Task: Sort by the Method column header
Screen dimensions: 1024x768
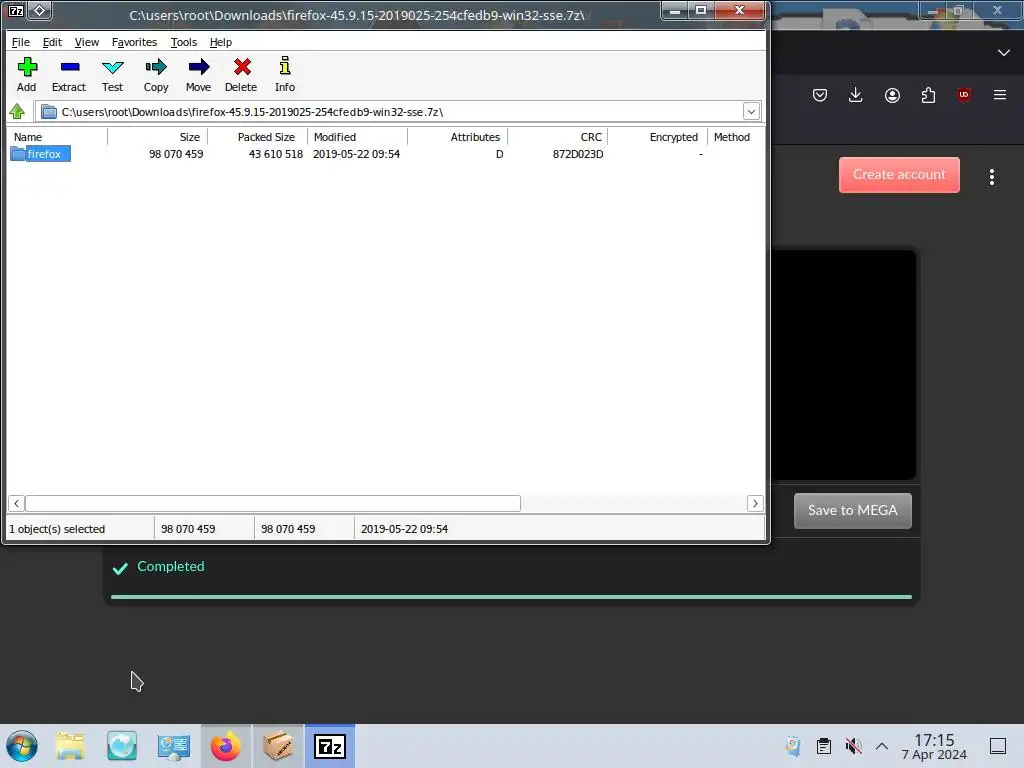Action: [x=735, y=137]
